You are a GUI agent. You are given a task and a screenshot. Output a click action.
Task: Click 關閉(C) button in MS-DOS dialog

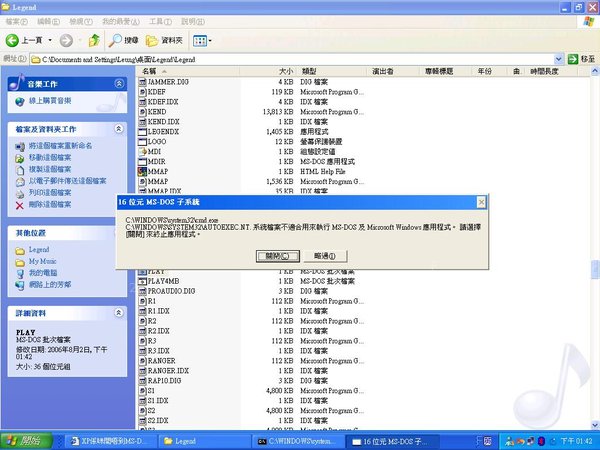coord(277,256)
